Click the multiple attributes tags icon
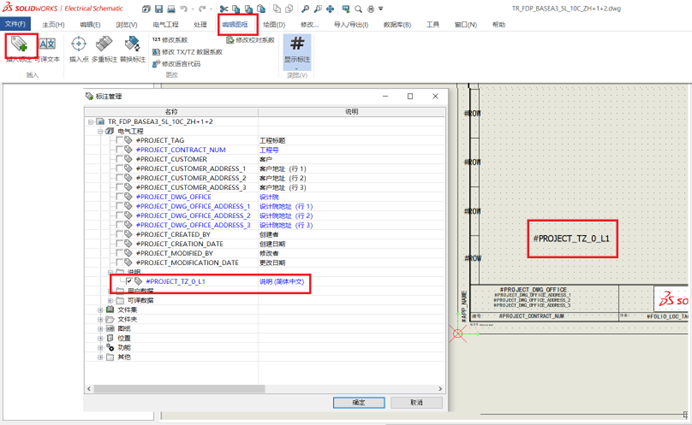This screenshot has width=692, height=425. (104, 44)
